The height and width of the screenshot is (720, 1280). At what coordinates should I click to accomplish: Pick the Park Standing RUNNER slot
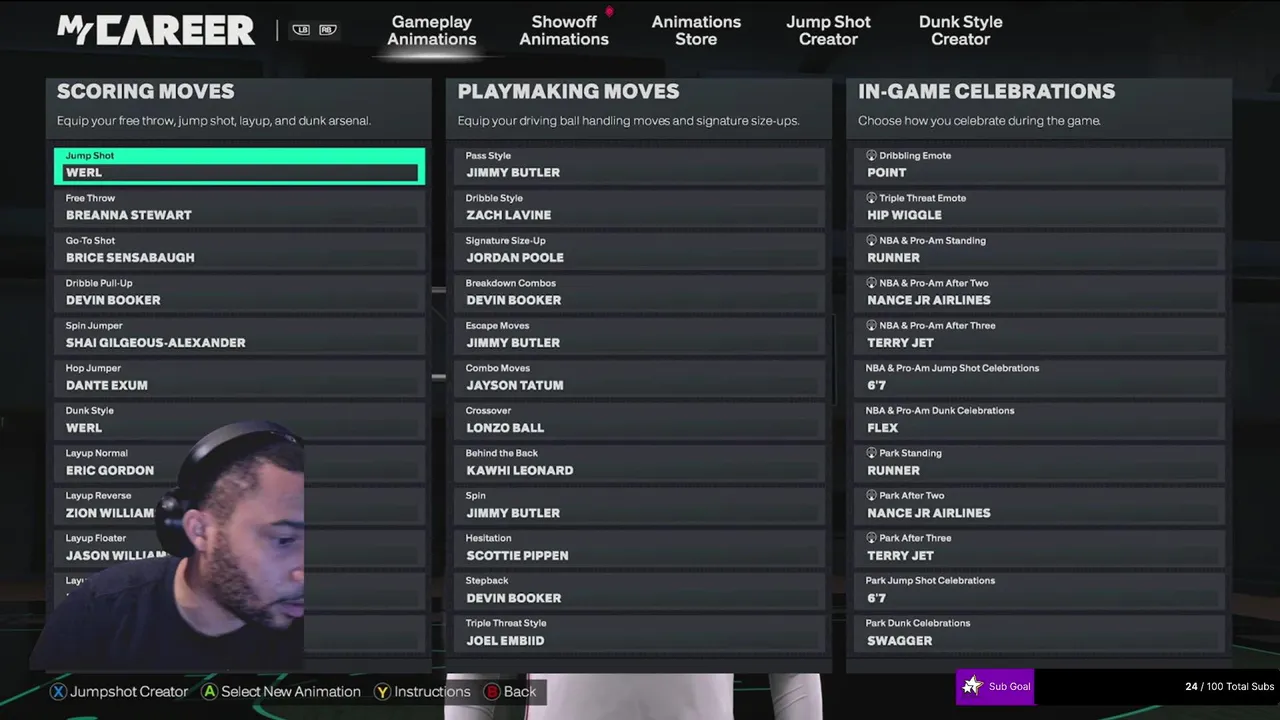(1040, 463)
